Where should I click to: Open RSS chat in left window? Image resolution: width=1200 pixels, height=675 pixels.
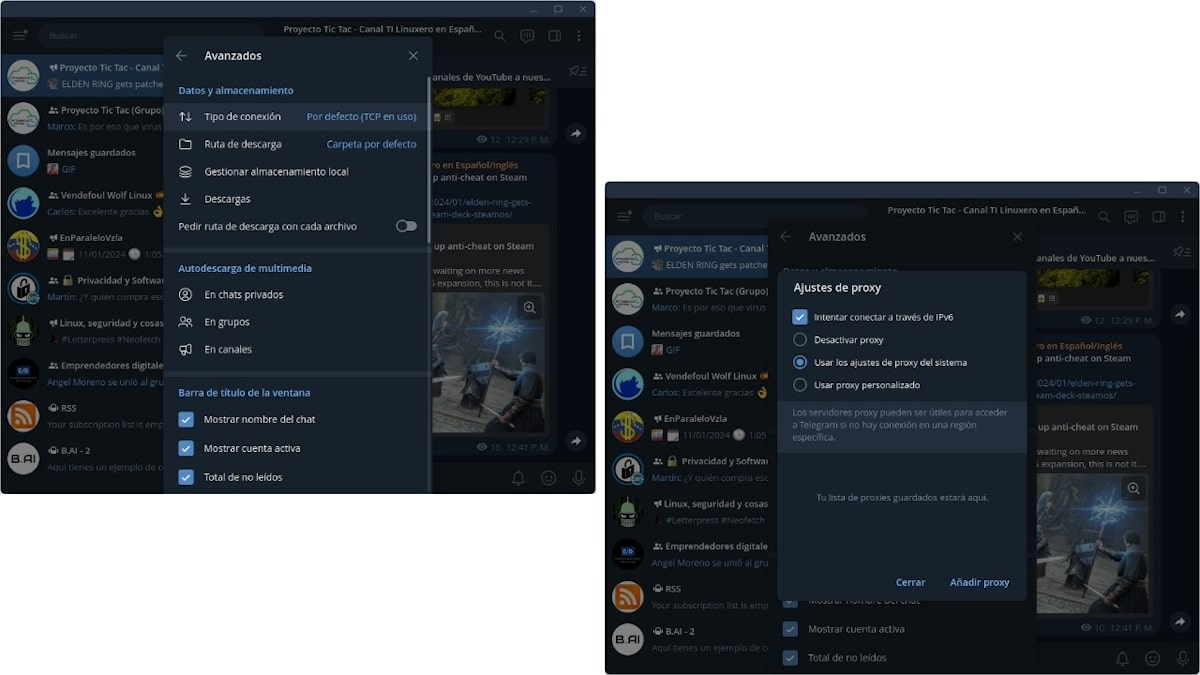[82, 416]
